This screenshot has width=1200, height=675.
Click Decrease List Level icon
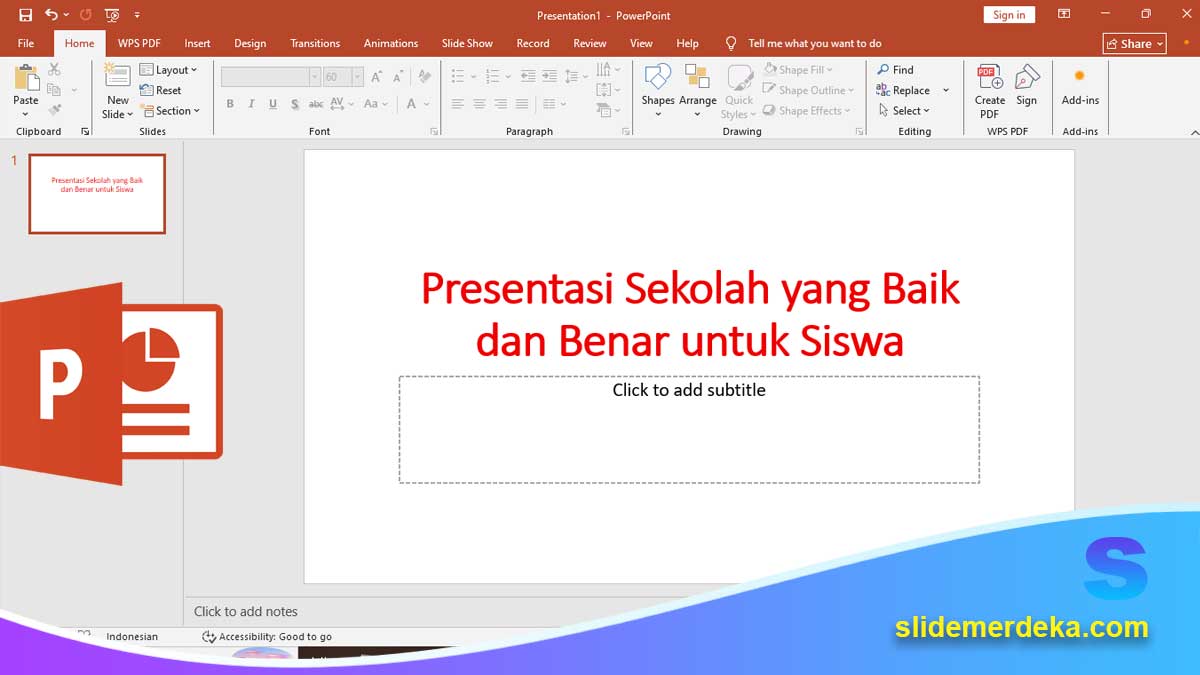[528, 76]
